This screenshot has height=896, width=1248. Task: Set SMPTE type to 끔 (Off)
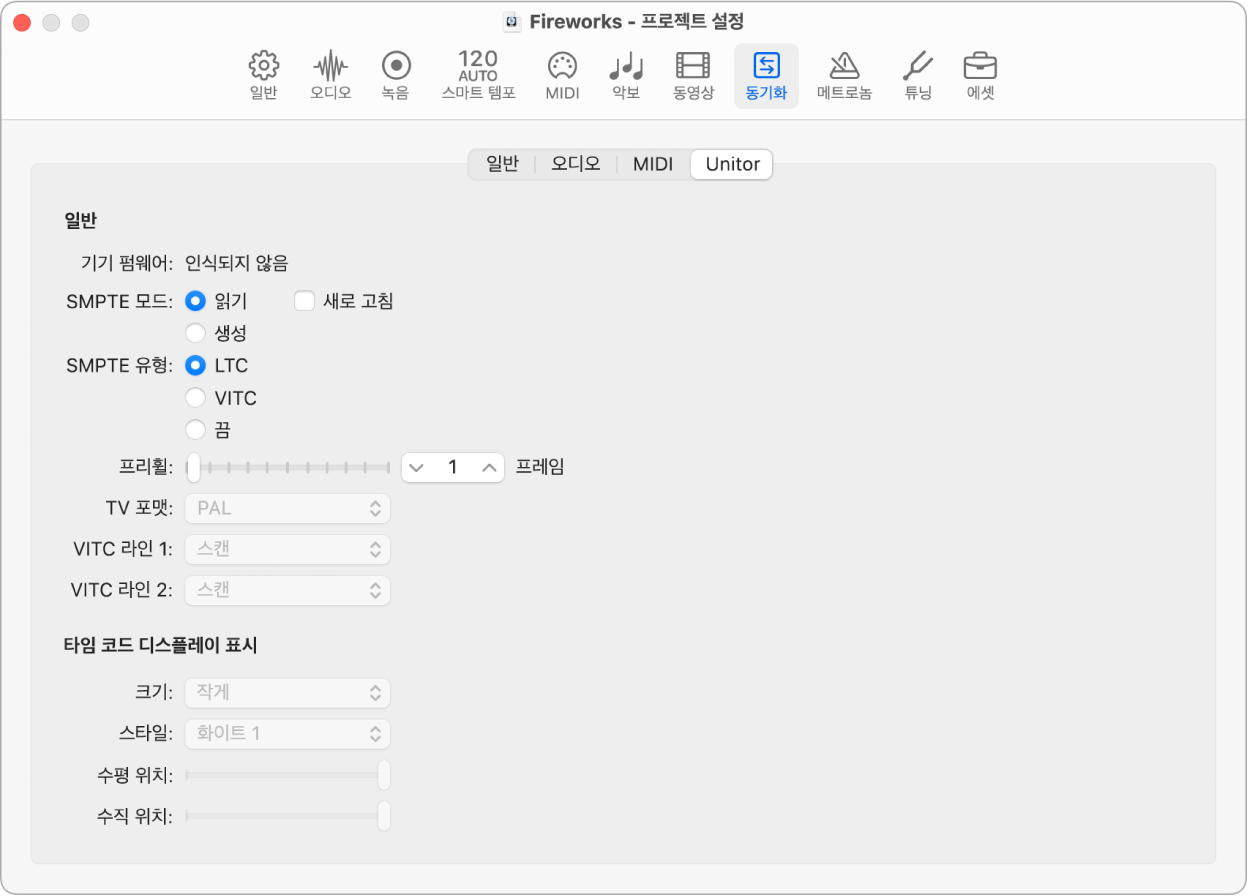(196, 430)
